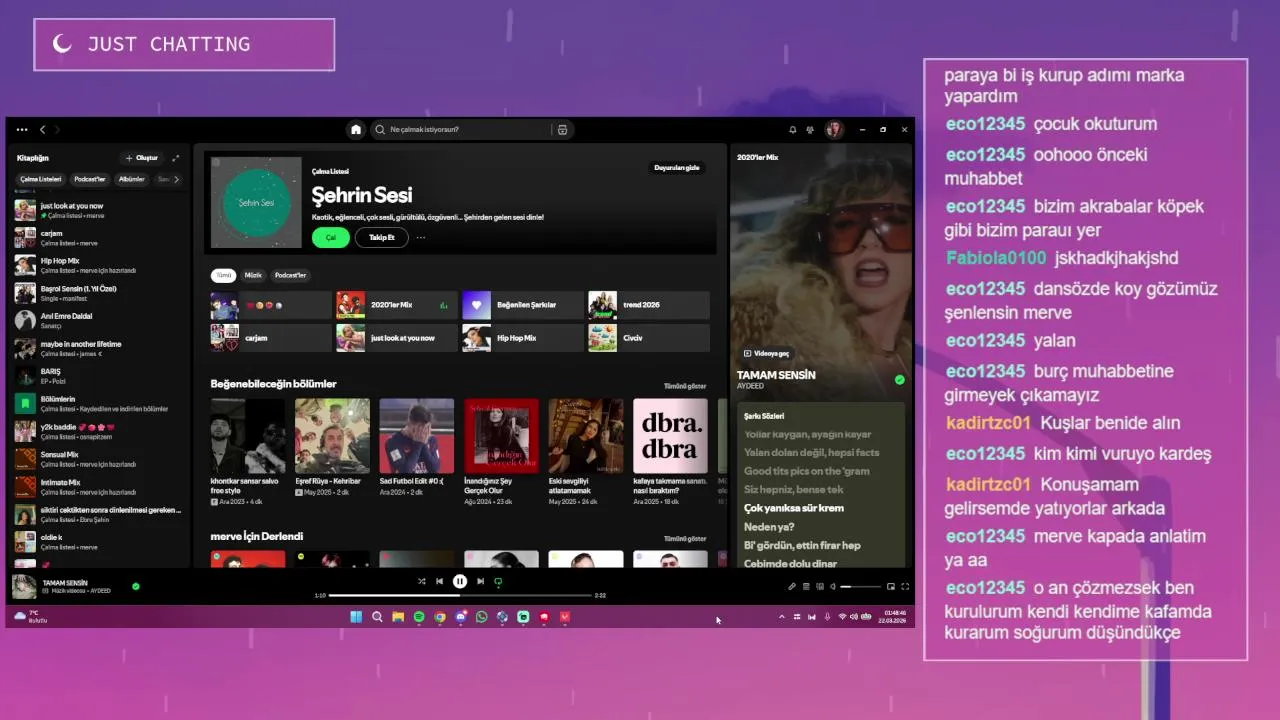Open the browse icon in search bar
Image resolution: width=1280 pixels, height=720 pixels.
(562, 130)
